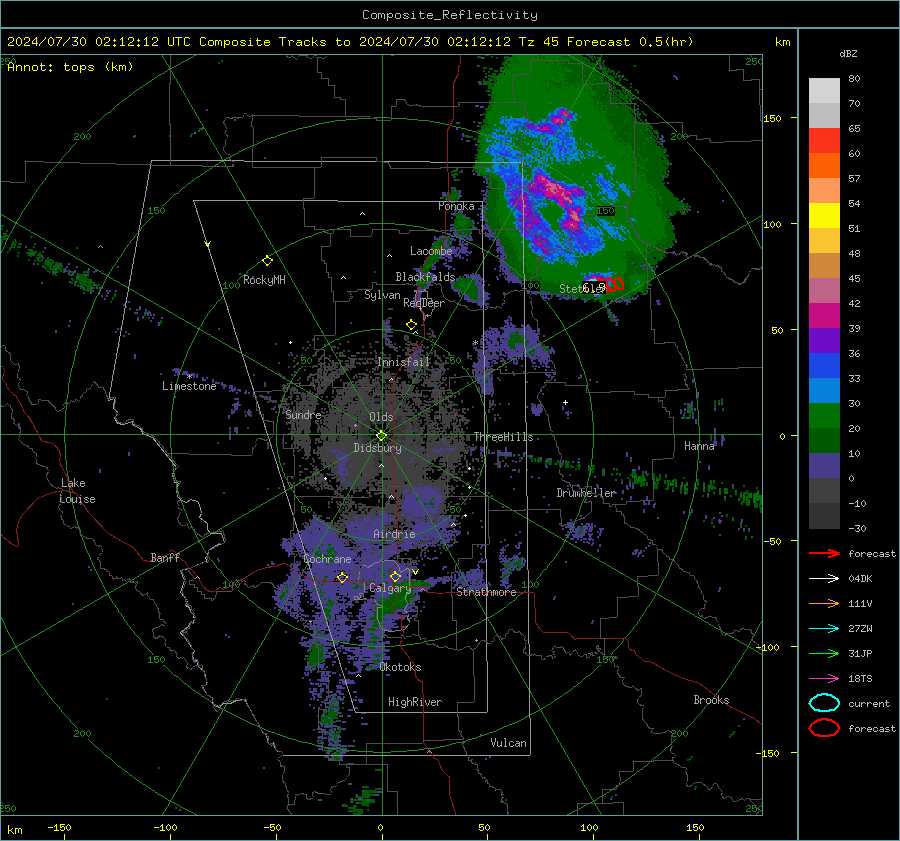Click the magenta swatch in dBZ scale

[x=824, y=316]
